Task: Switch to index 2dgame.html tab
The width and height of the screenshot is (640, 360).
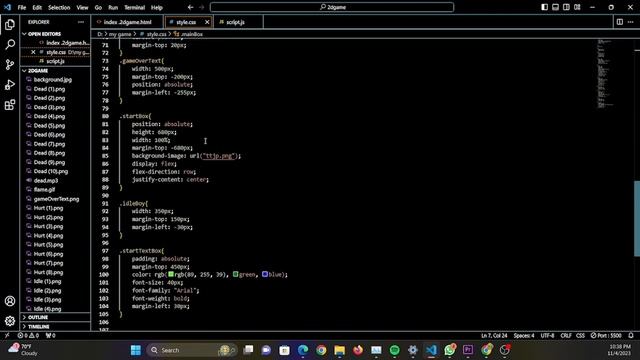Action: (x=127, y=22)
